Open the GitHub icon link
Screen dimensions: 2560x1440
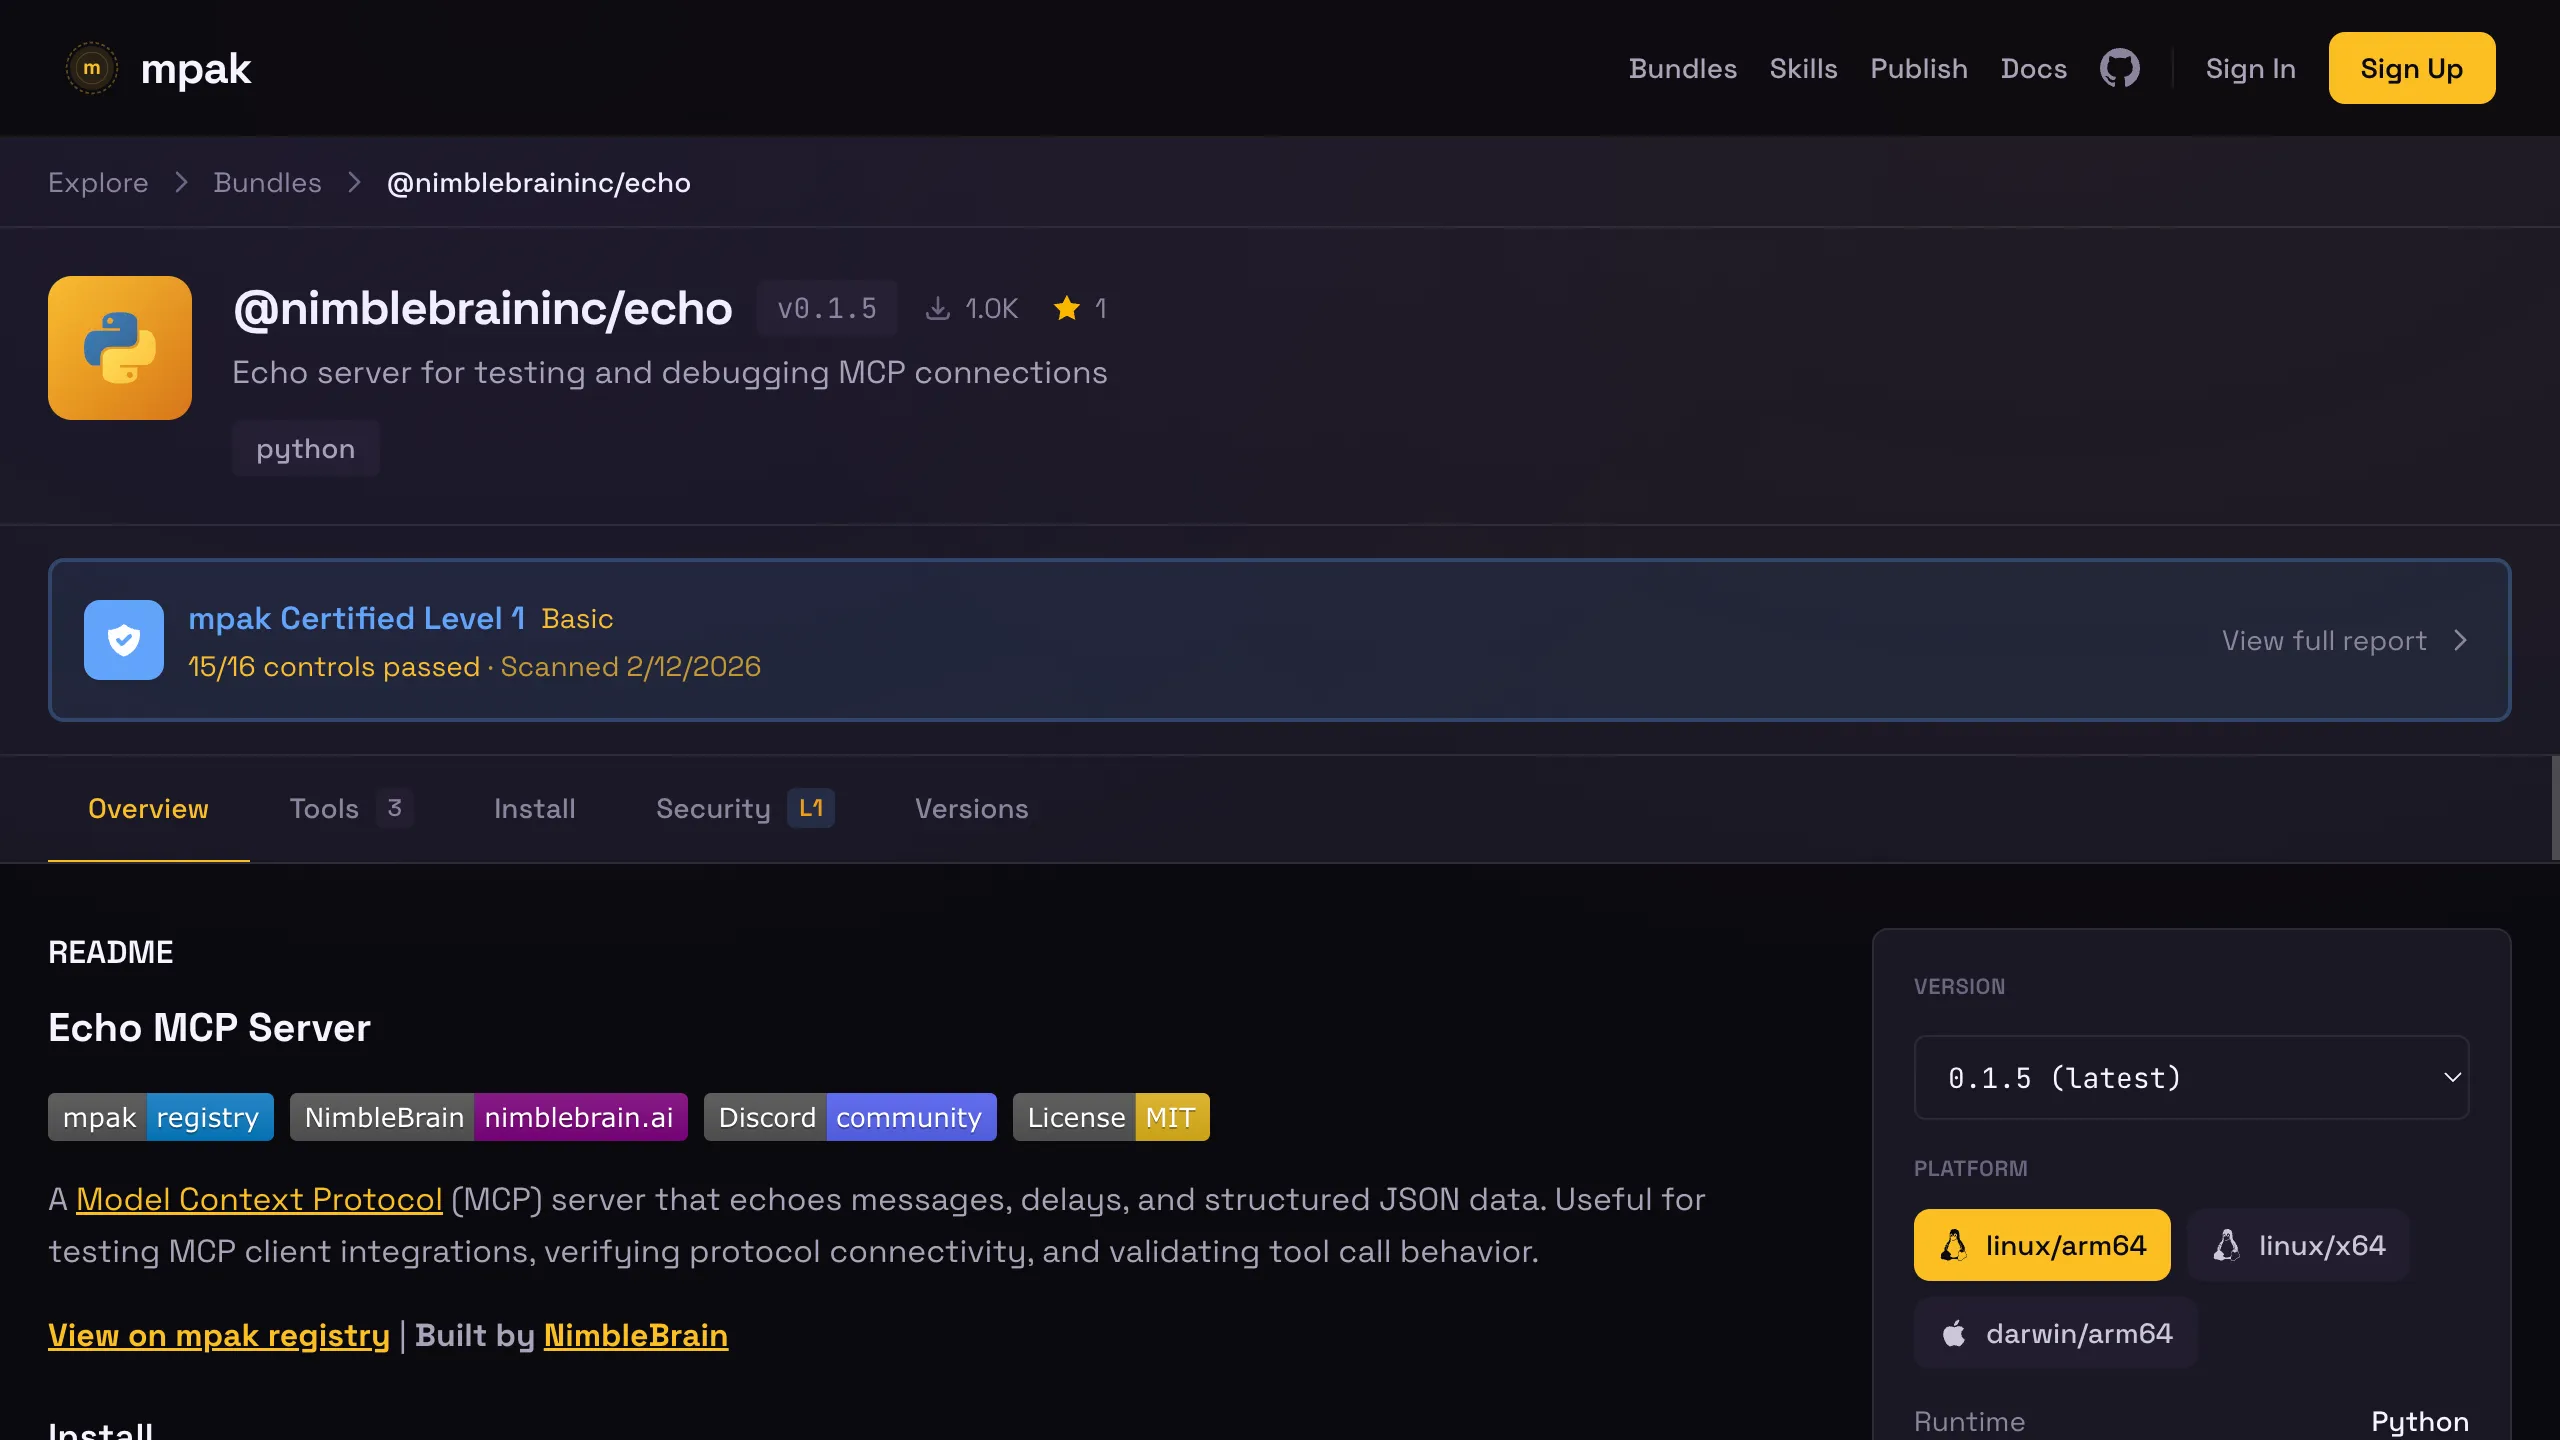coord(2119,68)
